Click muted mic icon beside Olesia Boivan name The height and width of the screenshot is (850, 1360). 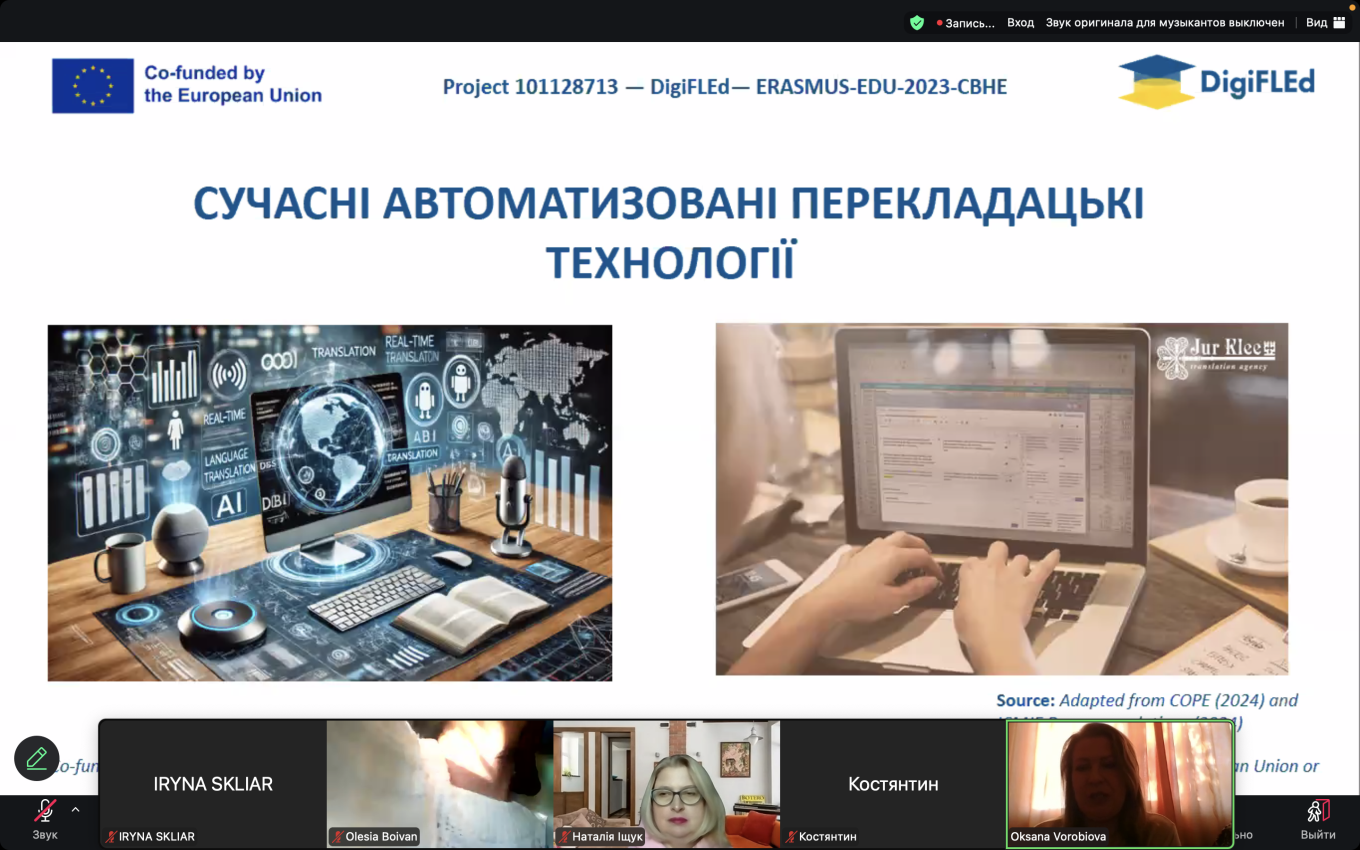click(337, 837)
